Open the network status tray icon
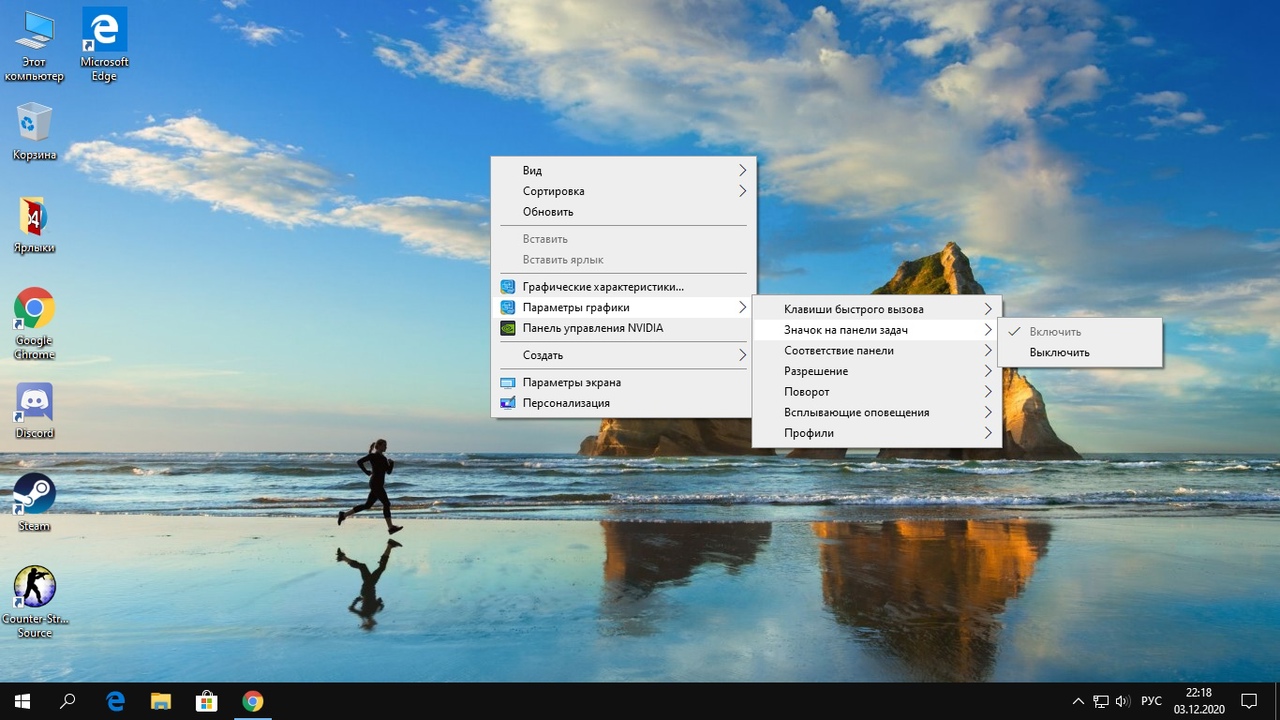1280x720 pixels. click(x=1101, y=701)
